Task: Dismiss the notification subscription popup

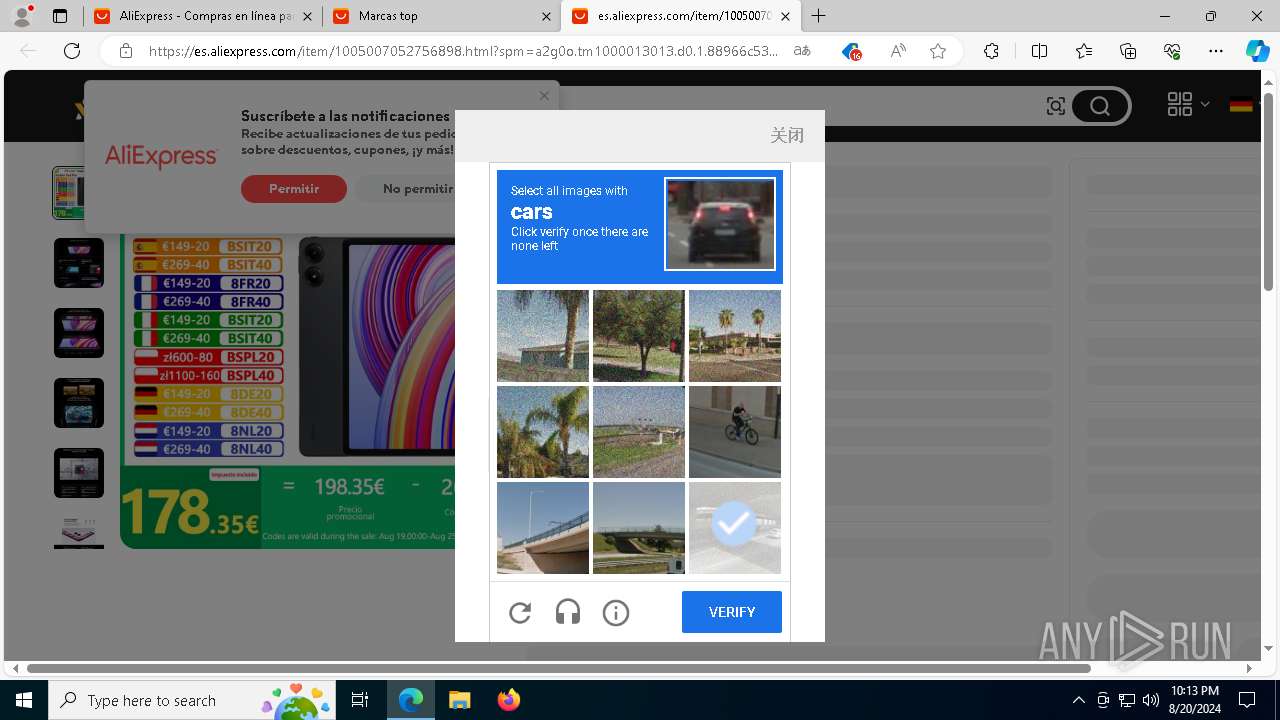Action: pos(544,96)
